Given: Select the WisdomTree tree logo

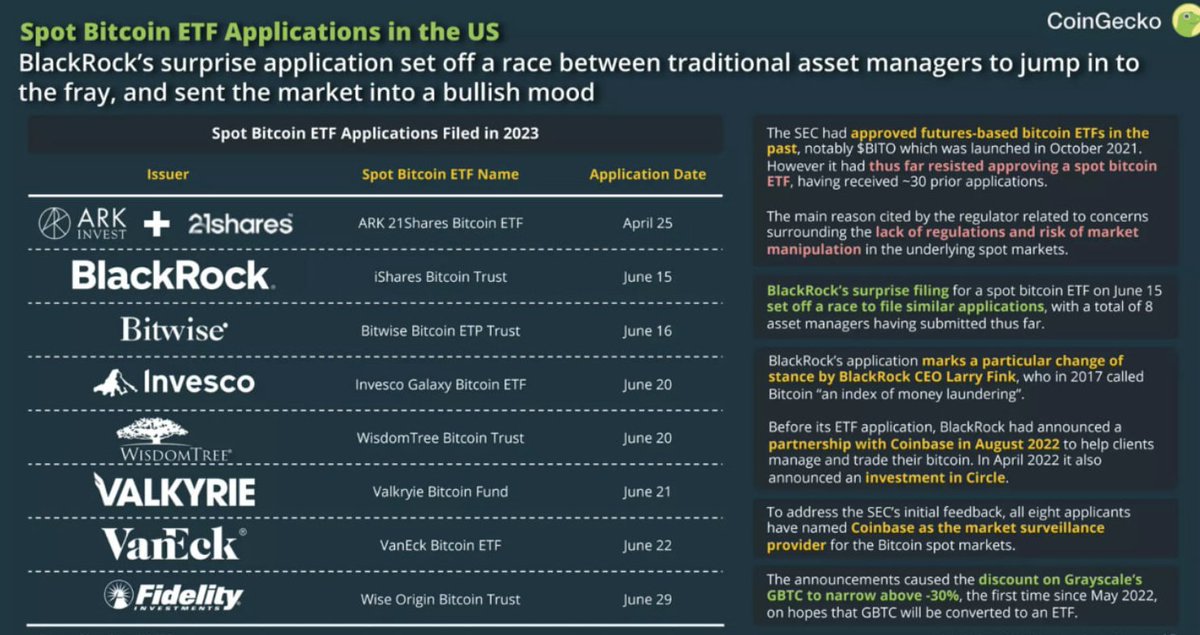Looking at the screenshot, I should coord(153,430).
